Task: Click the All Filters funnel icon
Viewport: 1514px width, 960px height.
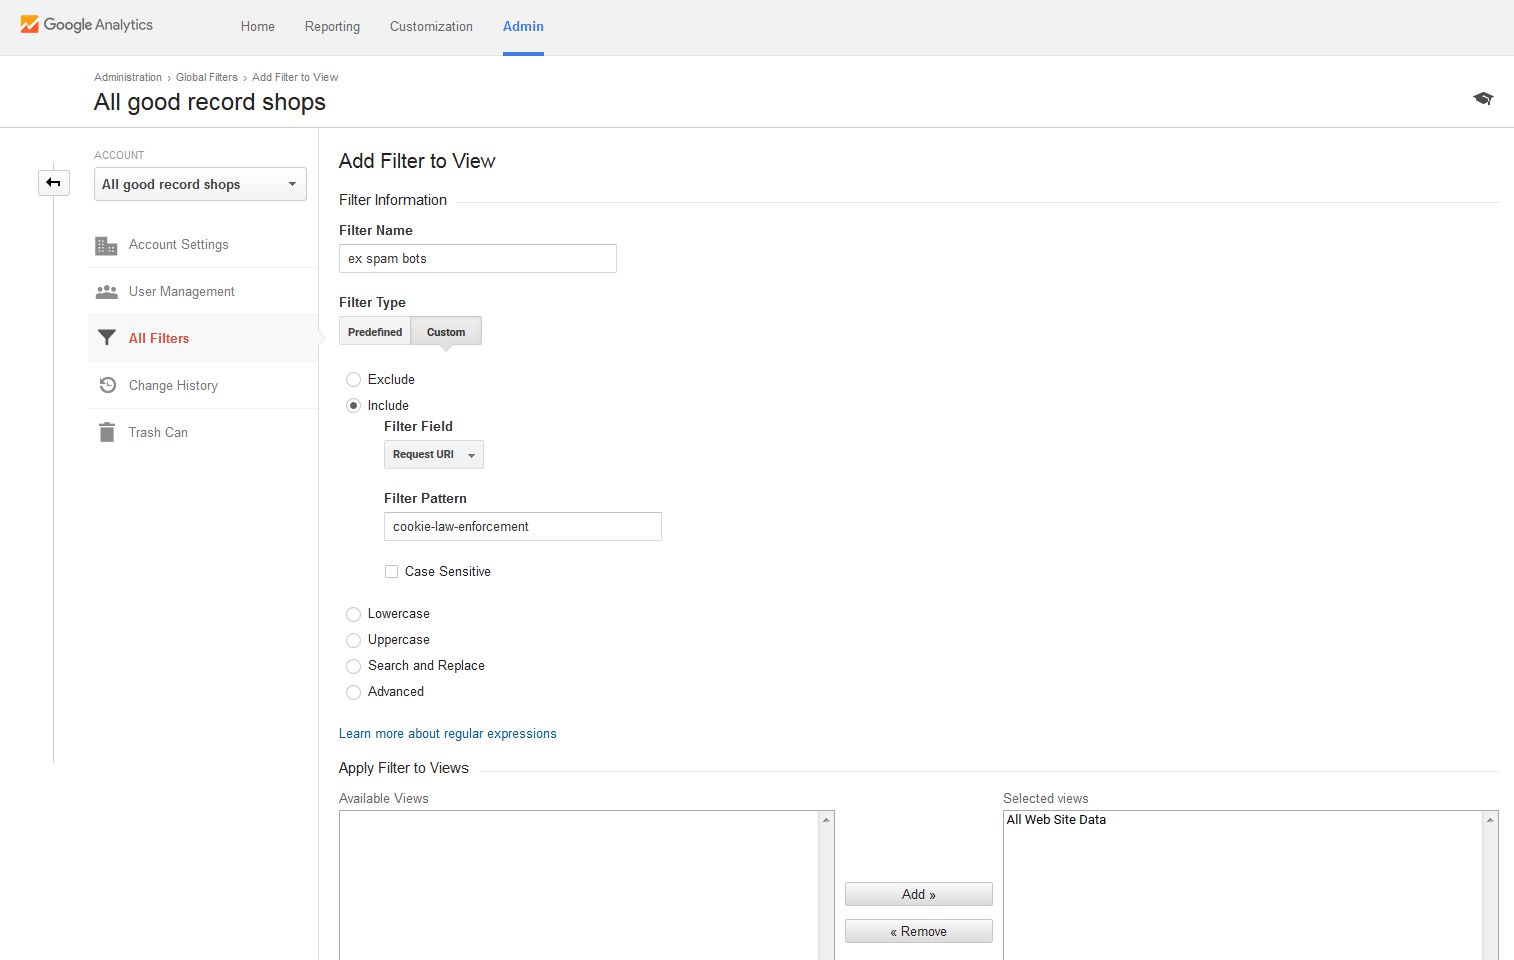Action: [x=106, y=338]
